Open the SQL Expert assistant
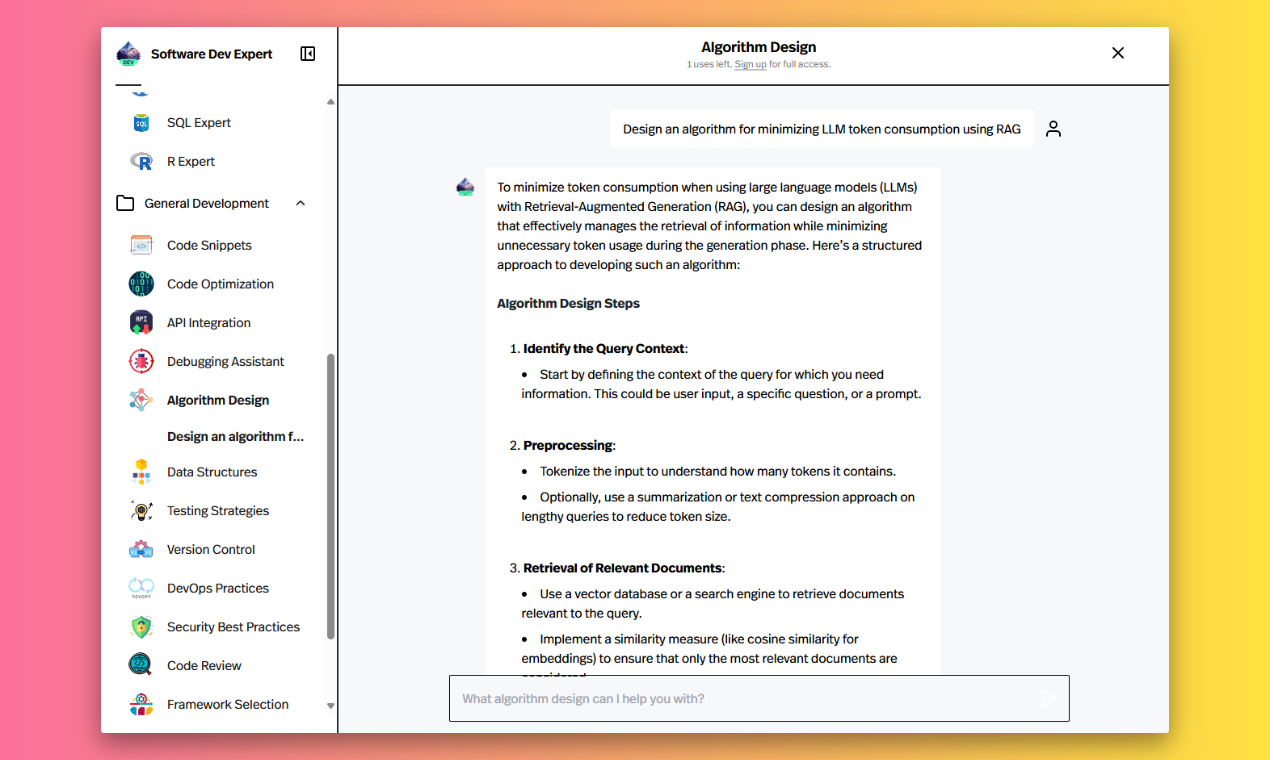Viewport: 1270px width, 760px height. point(199,123)
